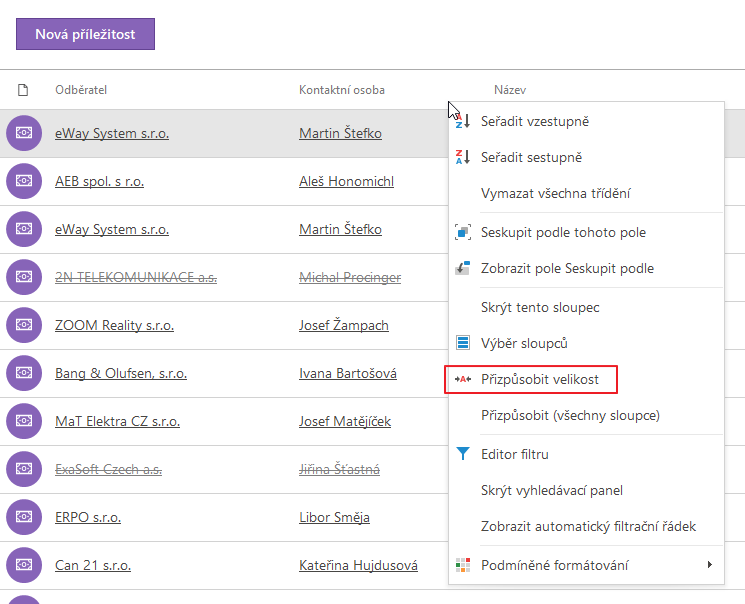Click the blue funnel Editor filtru icon

click(x=463, y=454)
